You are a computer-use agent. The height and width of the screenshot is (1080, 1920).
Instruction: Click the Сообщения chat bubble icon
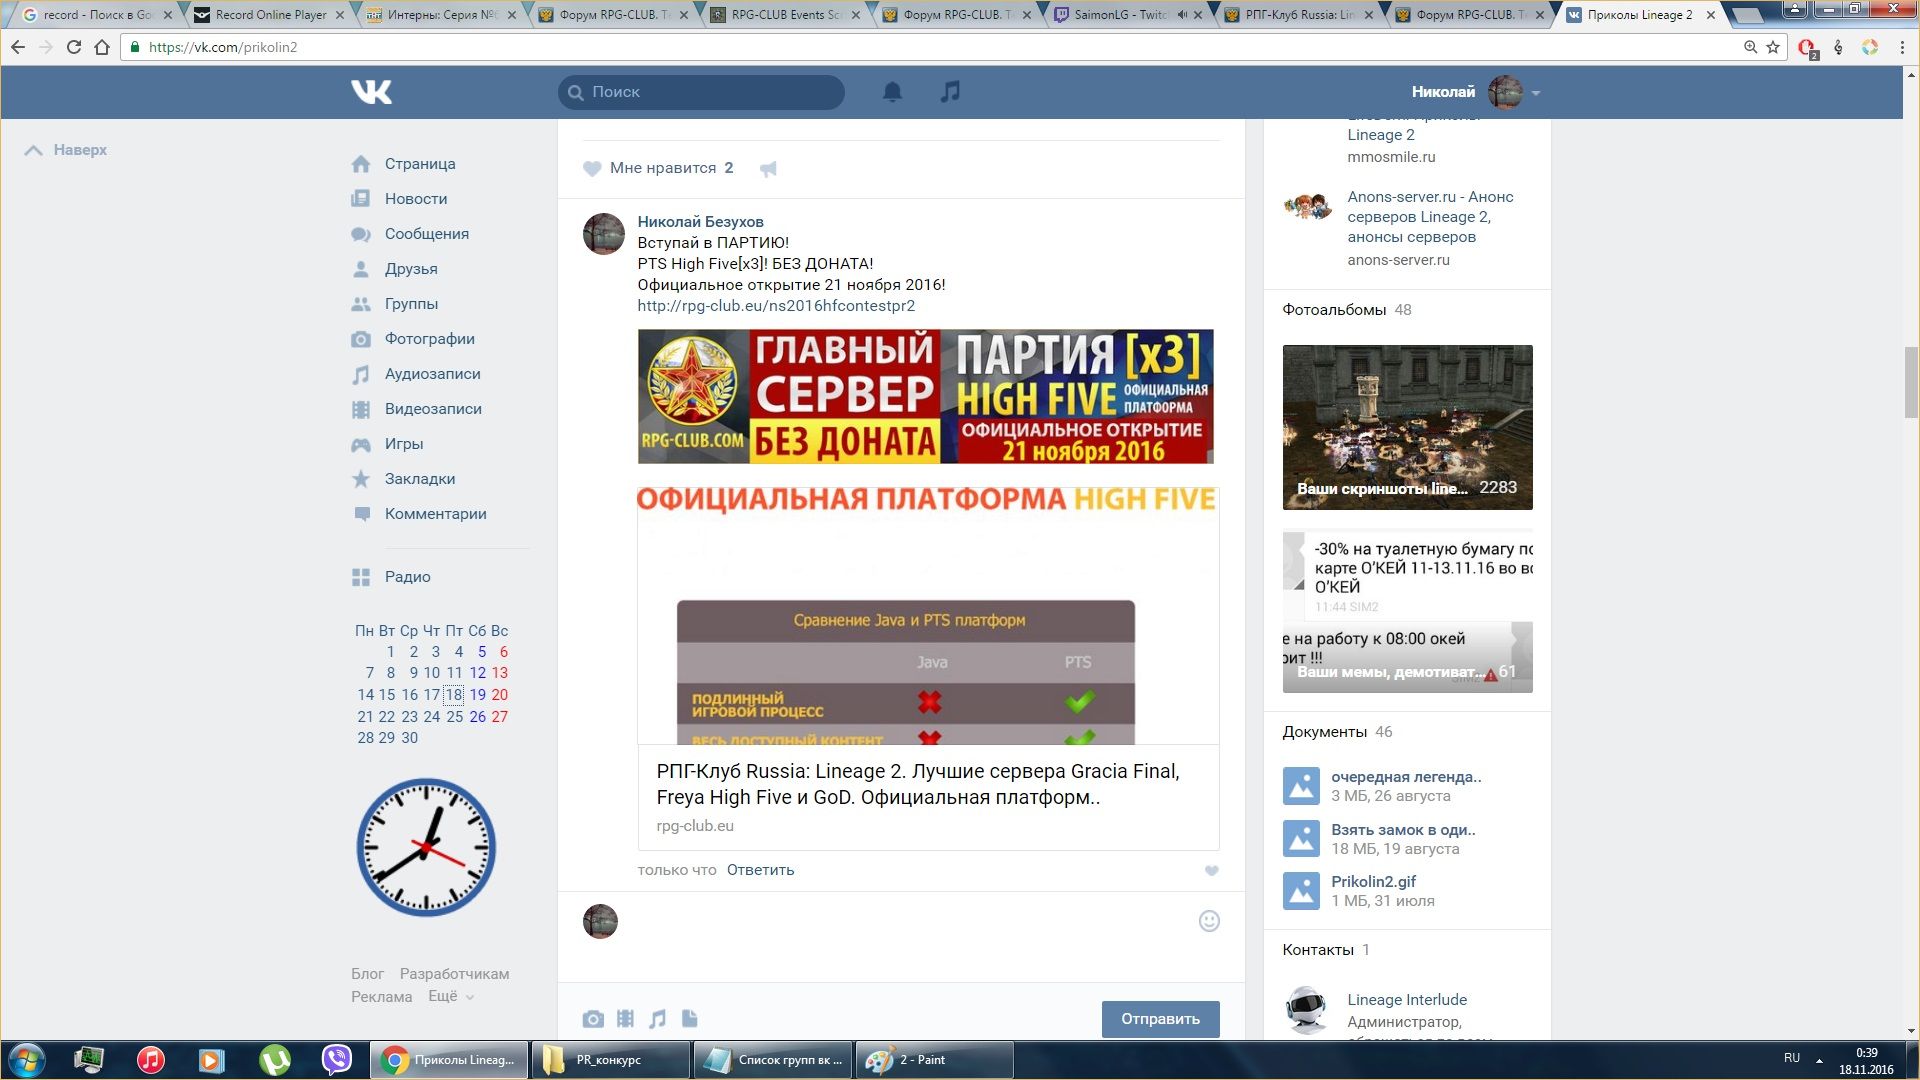point(361,234)
